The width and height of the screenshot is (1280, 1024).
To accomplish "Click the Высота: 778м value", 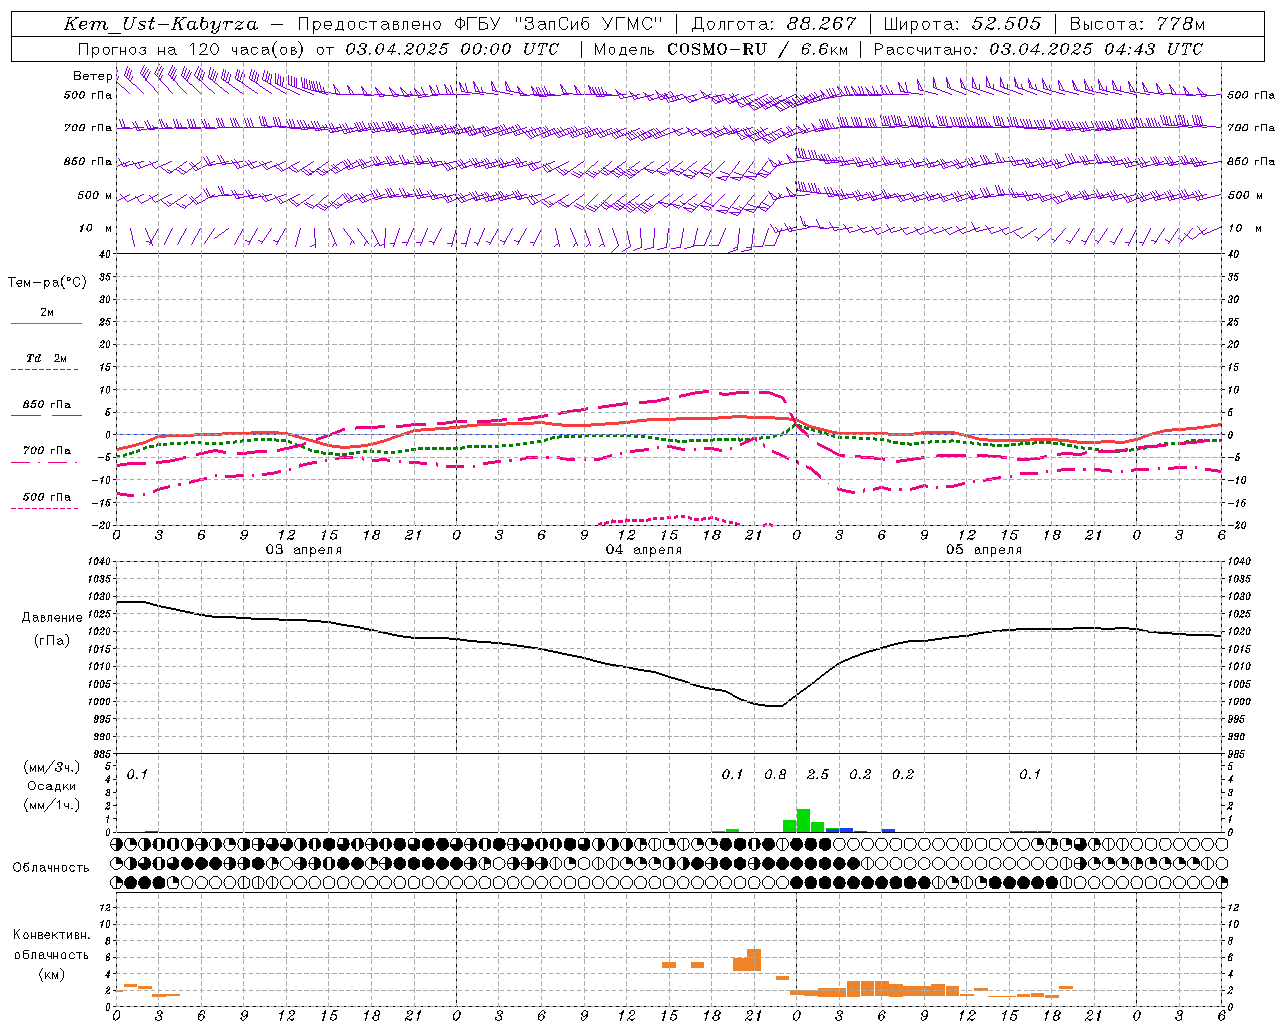I will pos(1137,24).
